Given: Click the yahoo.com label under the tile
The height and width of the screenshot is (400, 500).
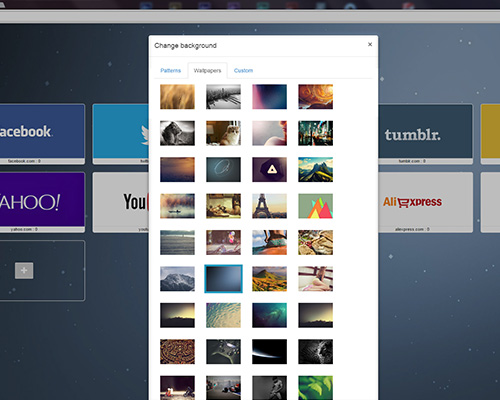Looking at the screenshot, I should tap(24, 229).
